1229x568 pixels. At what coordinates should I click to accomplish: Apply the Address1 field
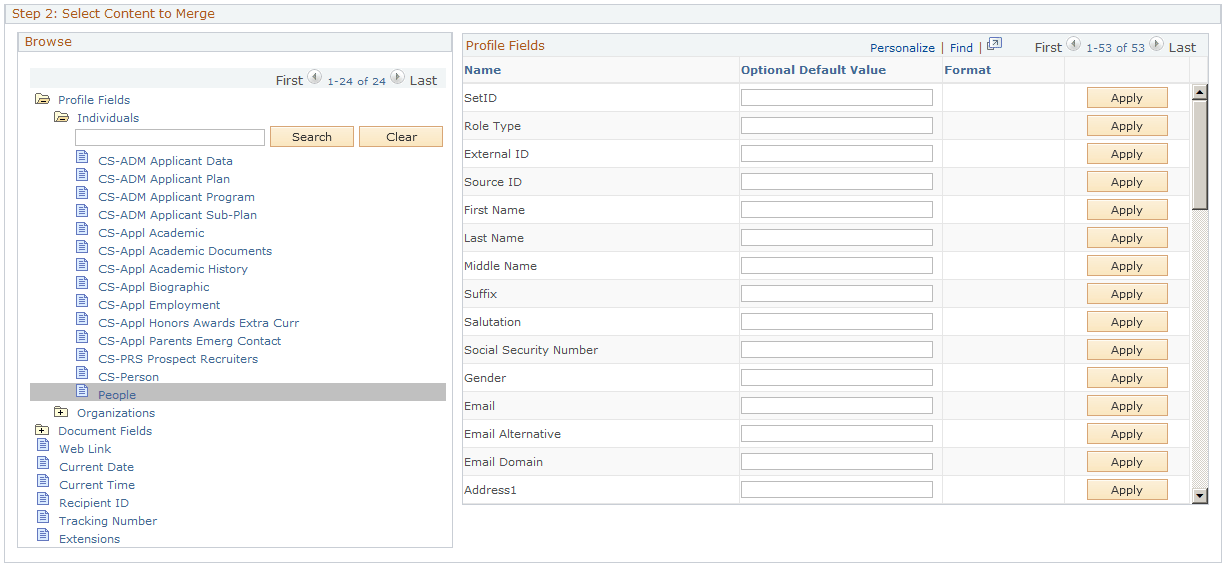[1127, 490]
